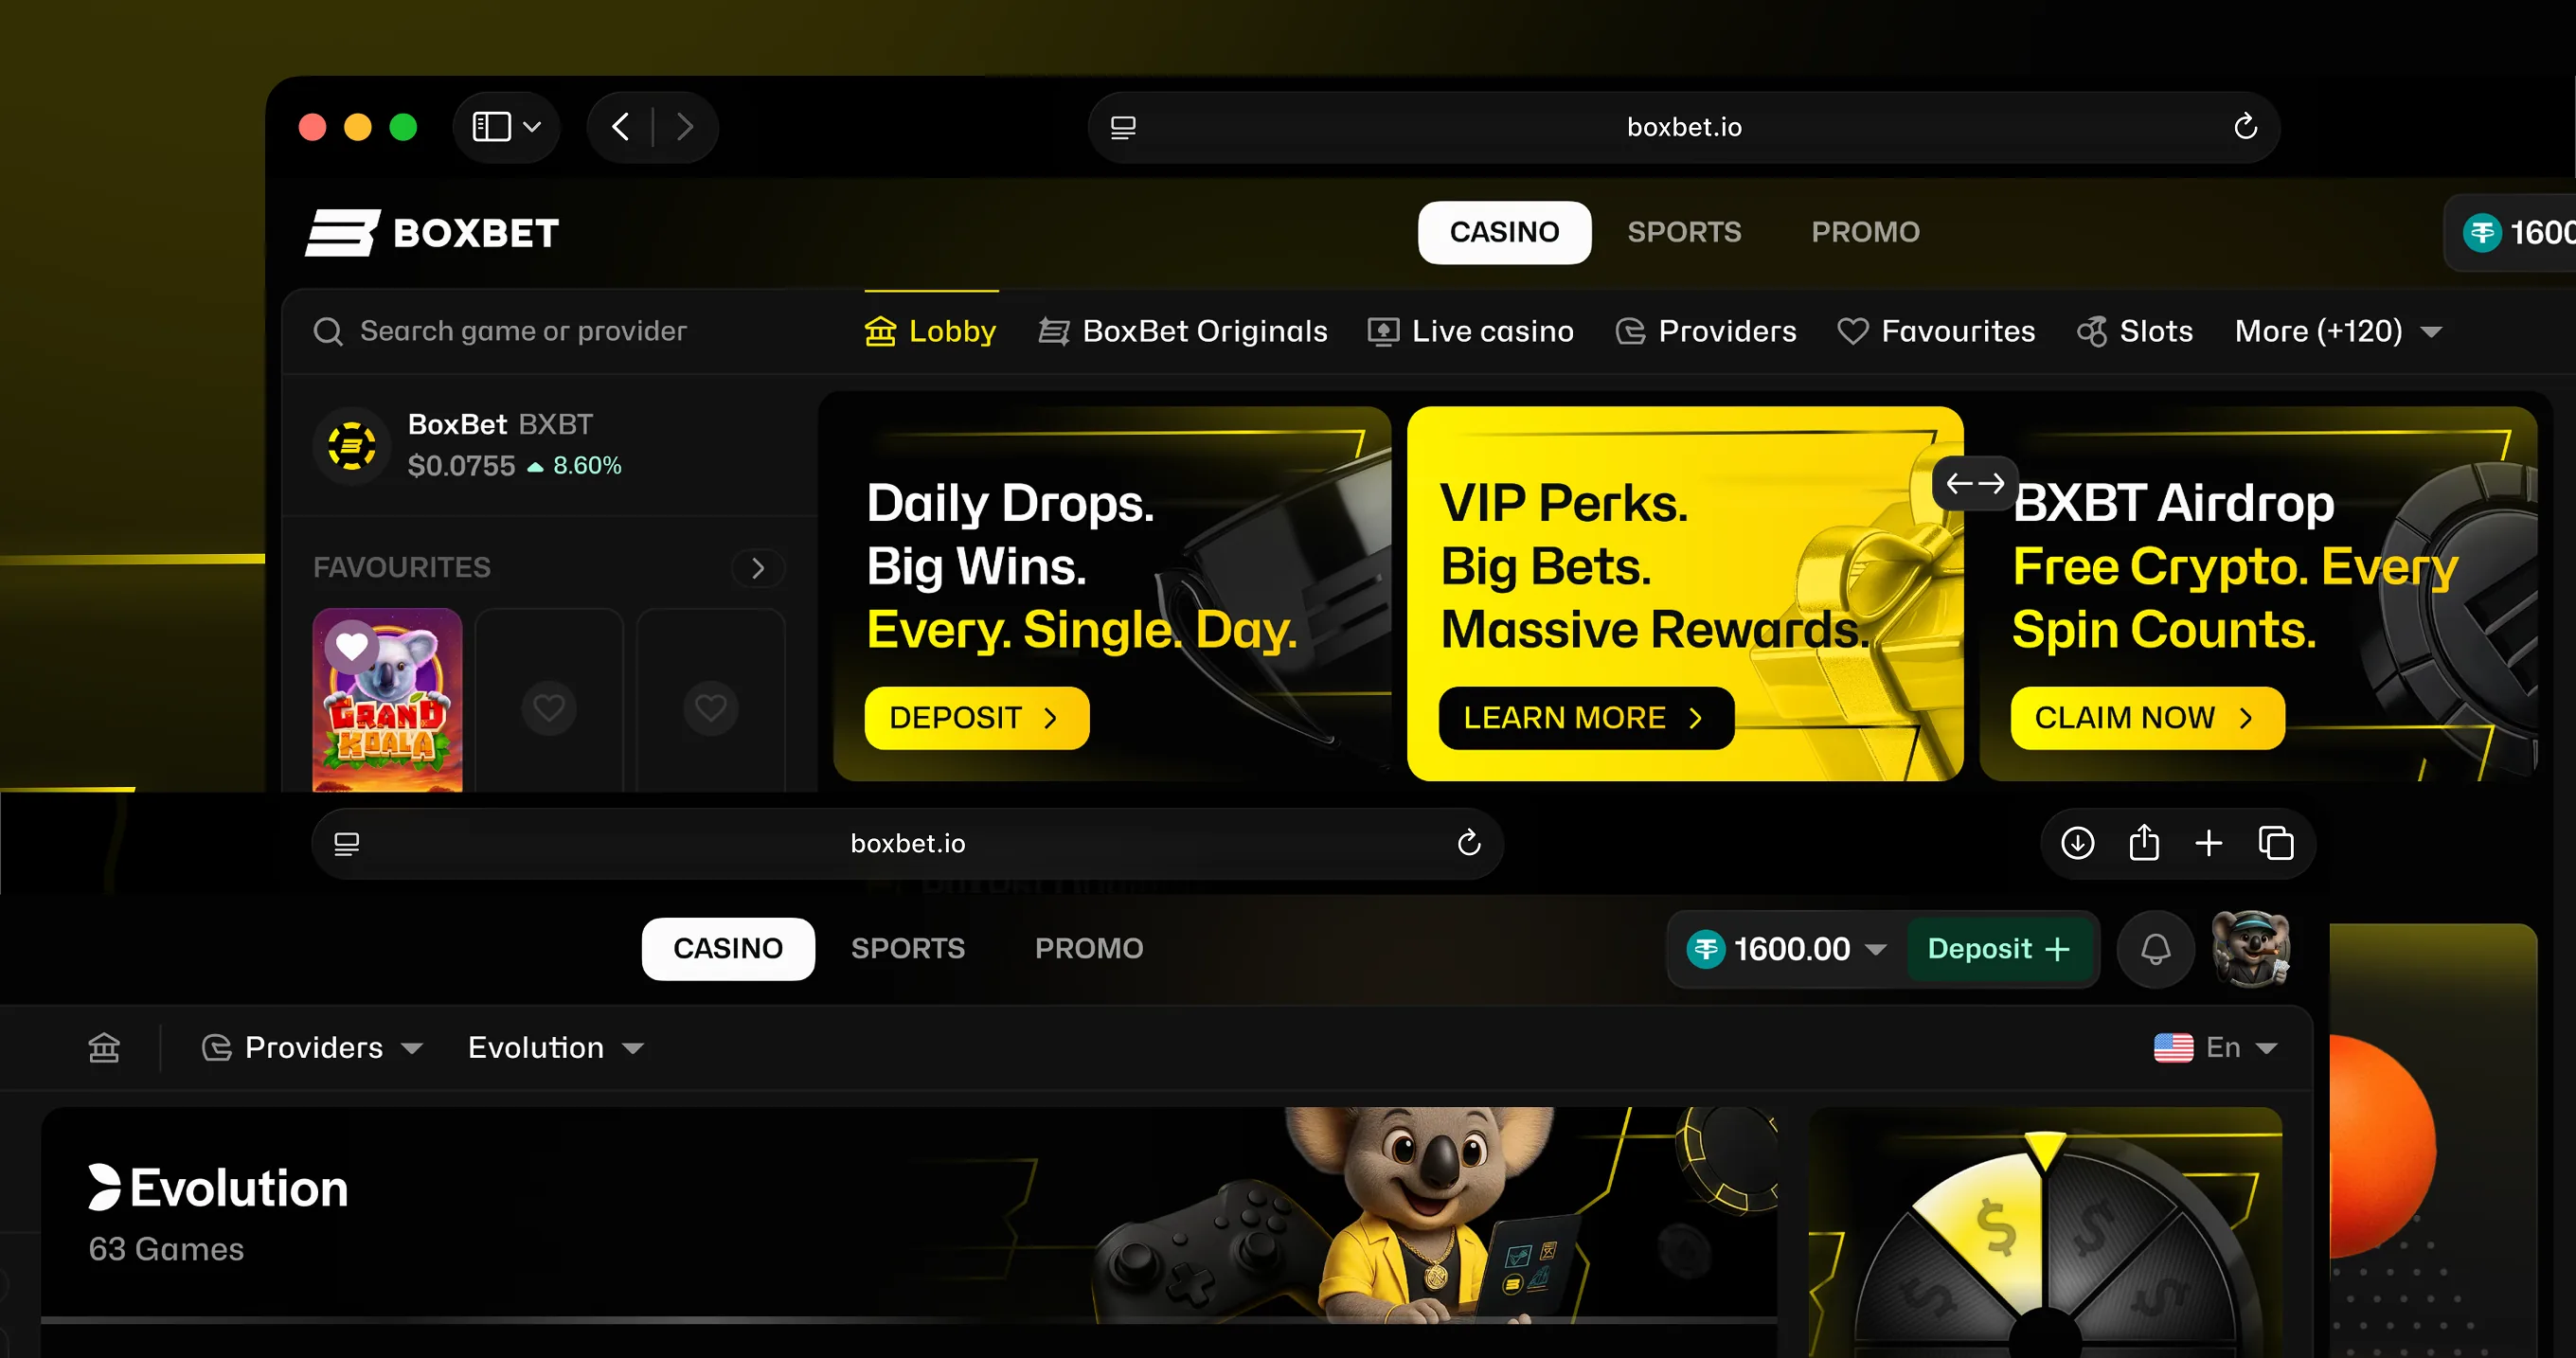Screen dimensions: 2576x1358
Task: Show tab overview icon in lower browser
Action: (2276, 843)
